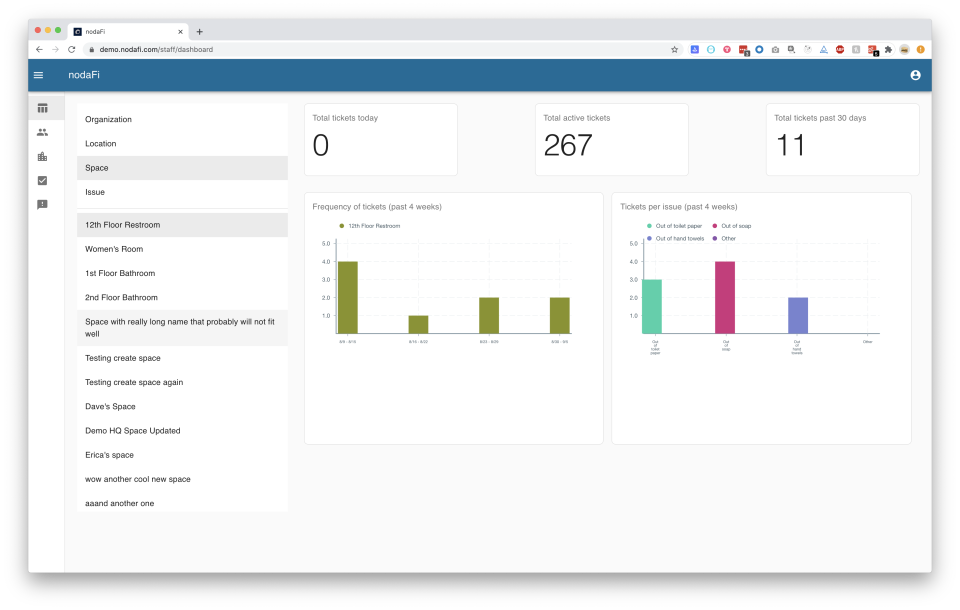This screenshot has width=960, height=610.
Task: Choose Dave's Space in the list
Action: [110, 407]
